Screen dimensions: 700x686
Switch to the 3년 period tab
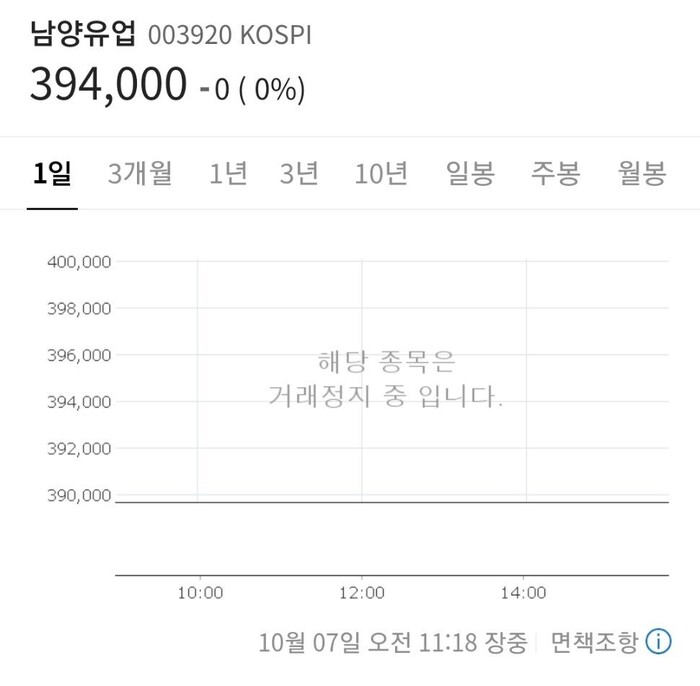pyautogui.click(x=299, y=173)
